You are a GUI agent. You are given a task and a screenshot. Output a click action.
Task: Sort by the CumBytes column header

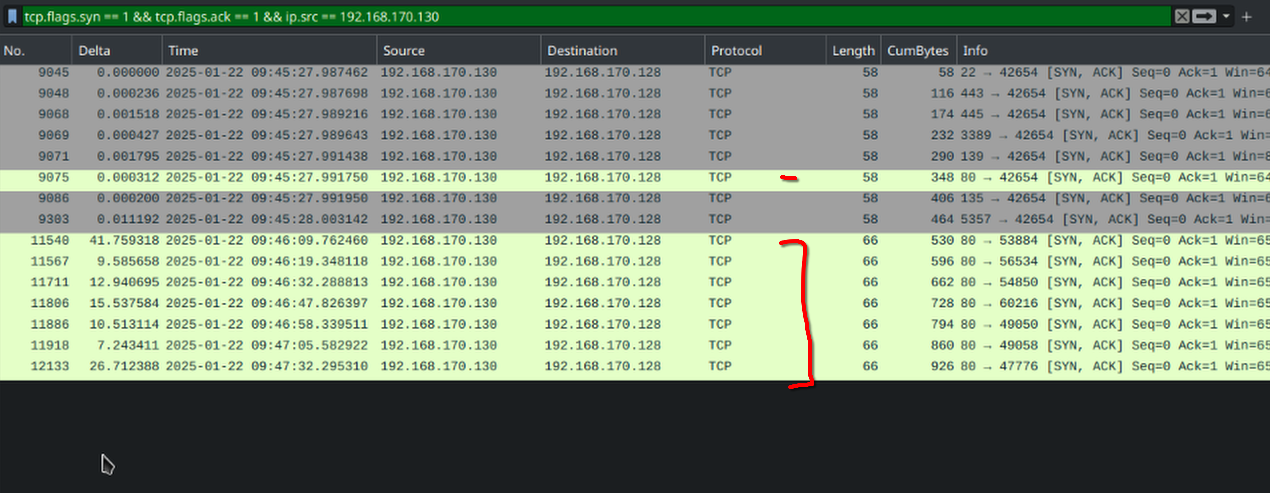point(917,51)
